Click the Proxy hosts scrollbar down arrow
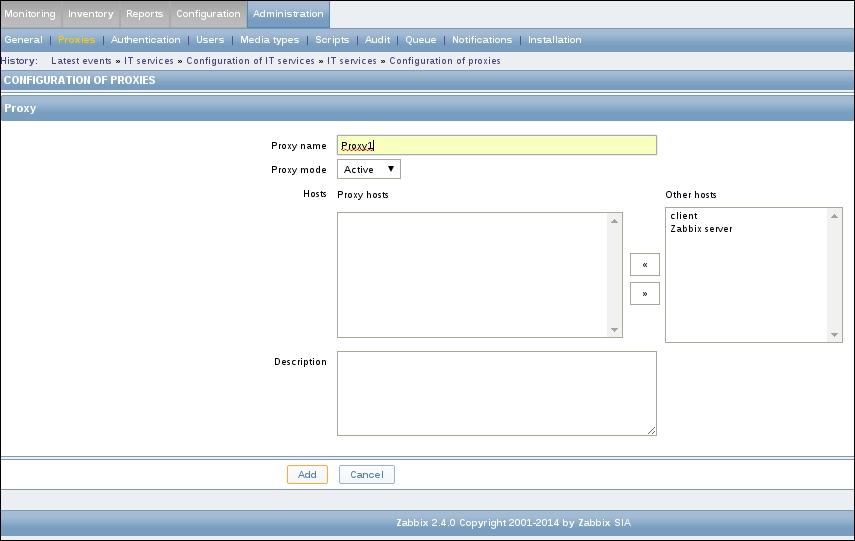Image resolution: width=855 pixels, height=541 pixels. tap(615, 330)
